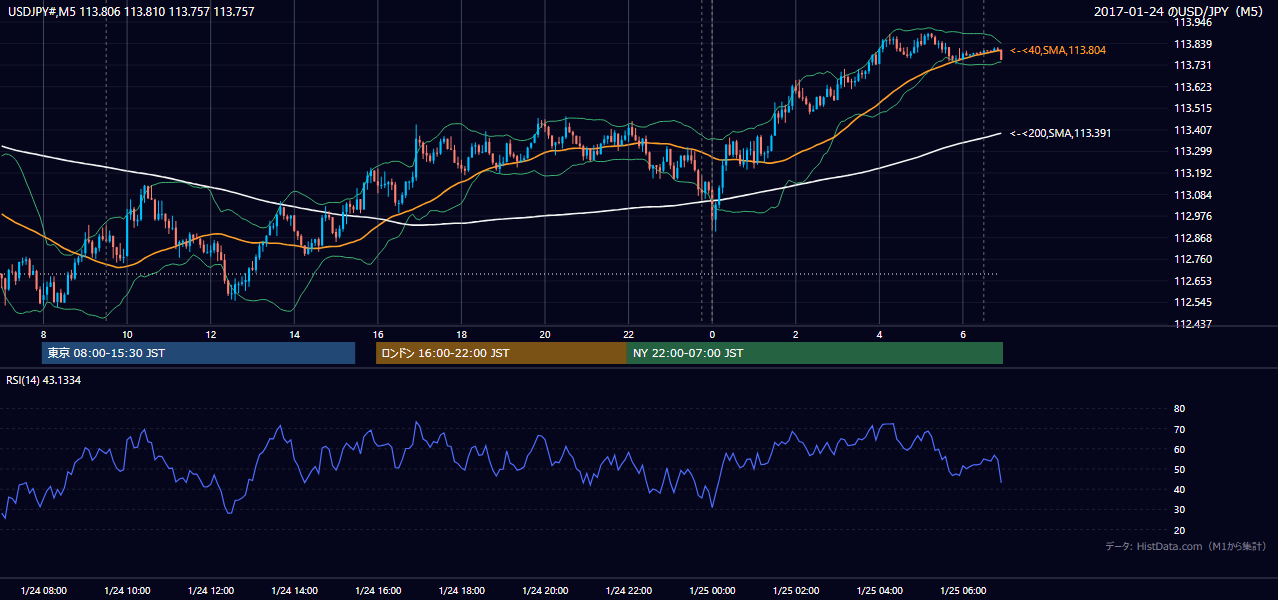The width and height of the screenshot is (1278, 600).
Task: Click price axis value 113.515
Action: (x=1192, y=108)
